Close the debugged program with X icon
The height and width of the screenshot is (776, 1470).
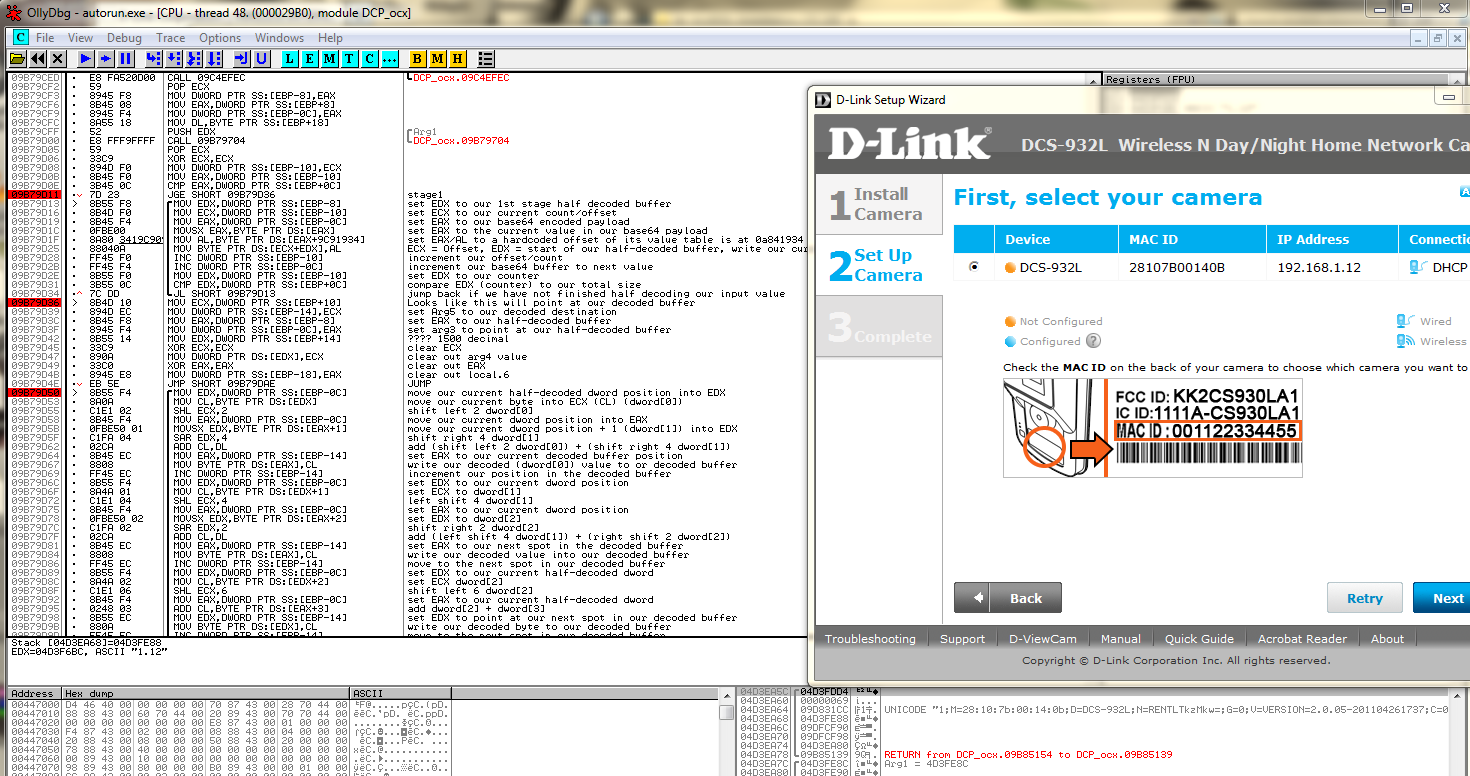pos(57,59)
